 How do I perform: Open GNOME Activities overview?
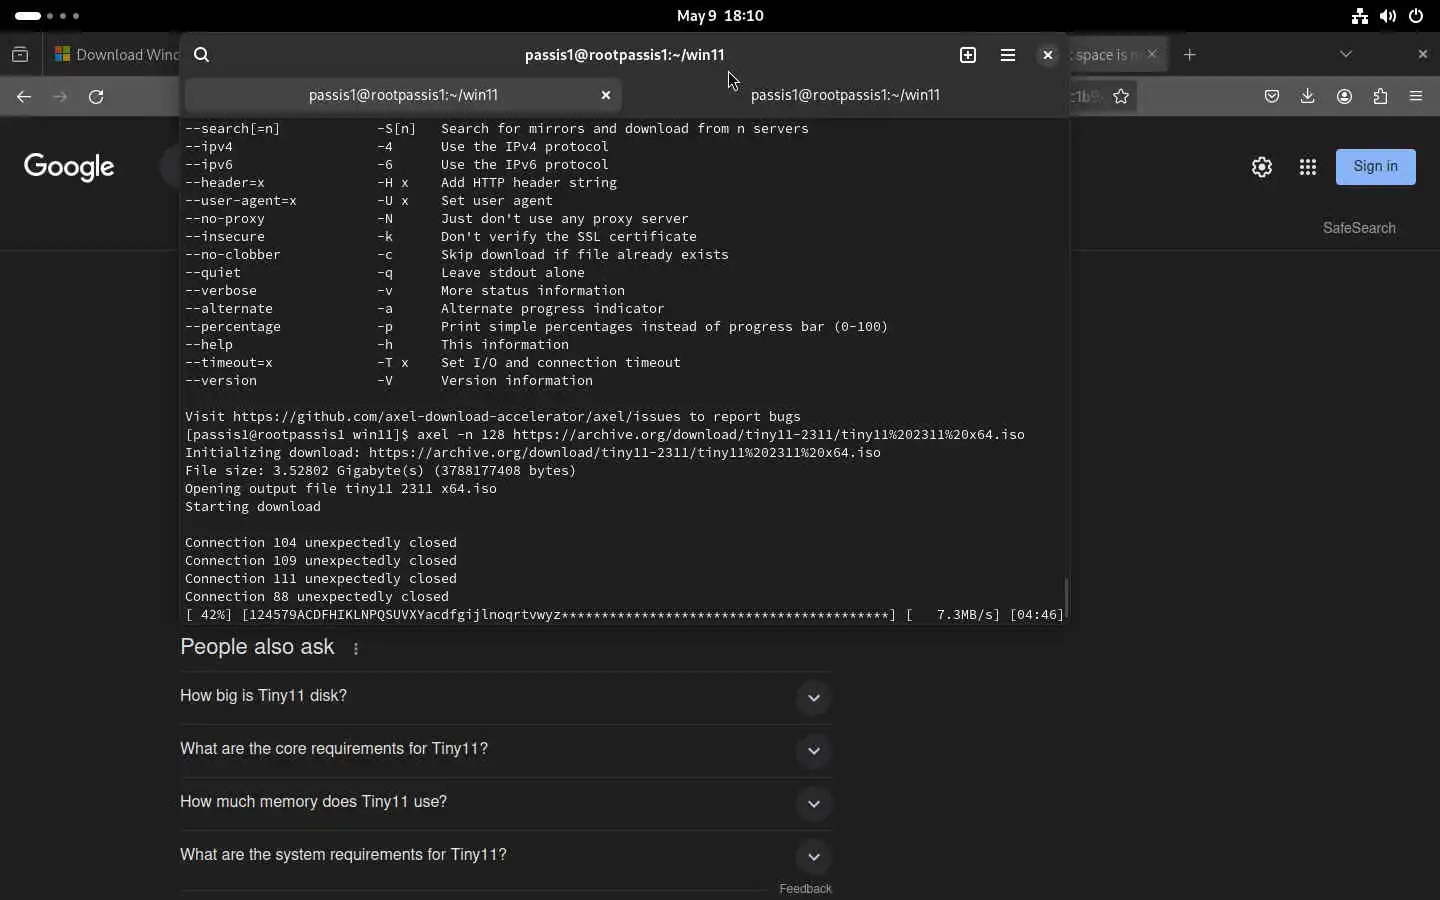(47, 16)
